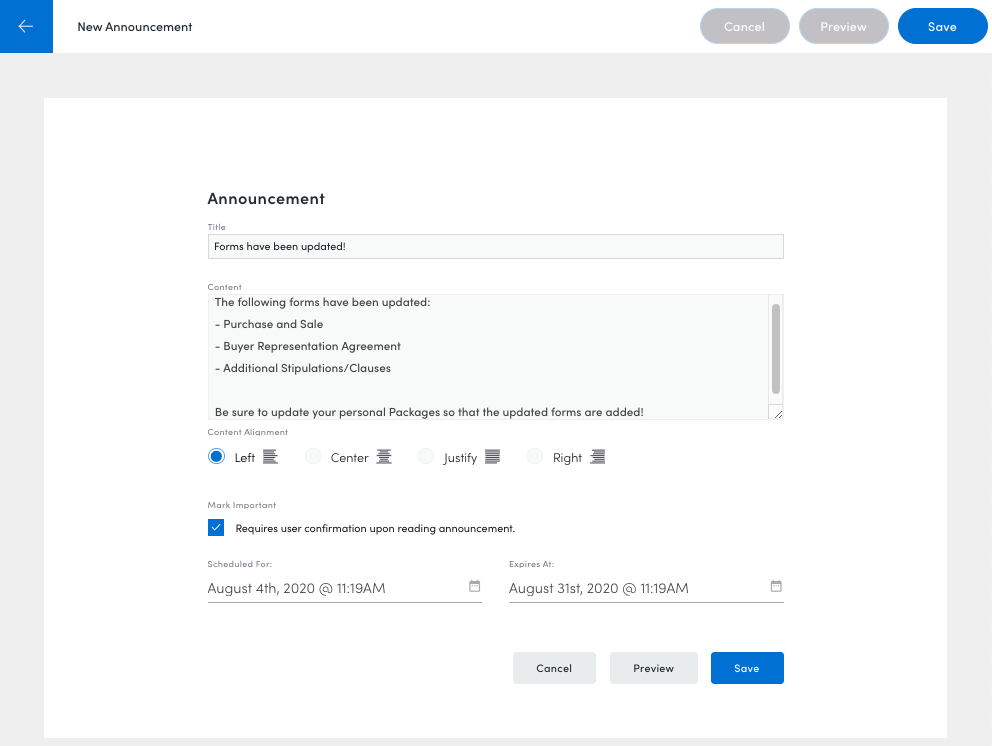Viewport: 992px width, 746px height.
Task: Select the Center alignment radio button
Action: (x=313, y=456)
